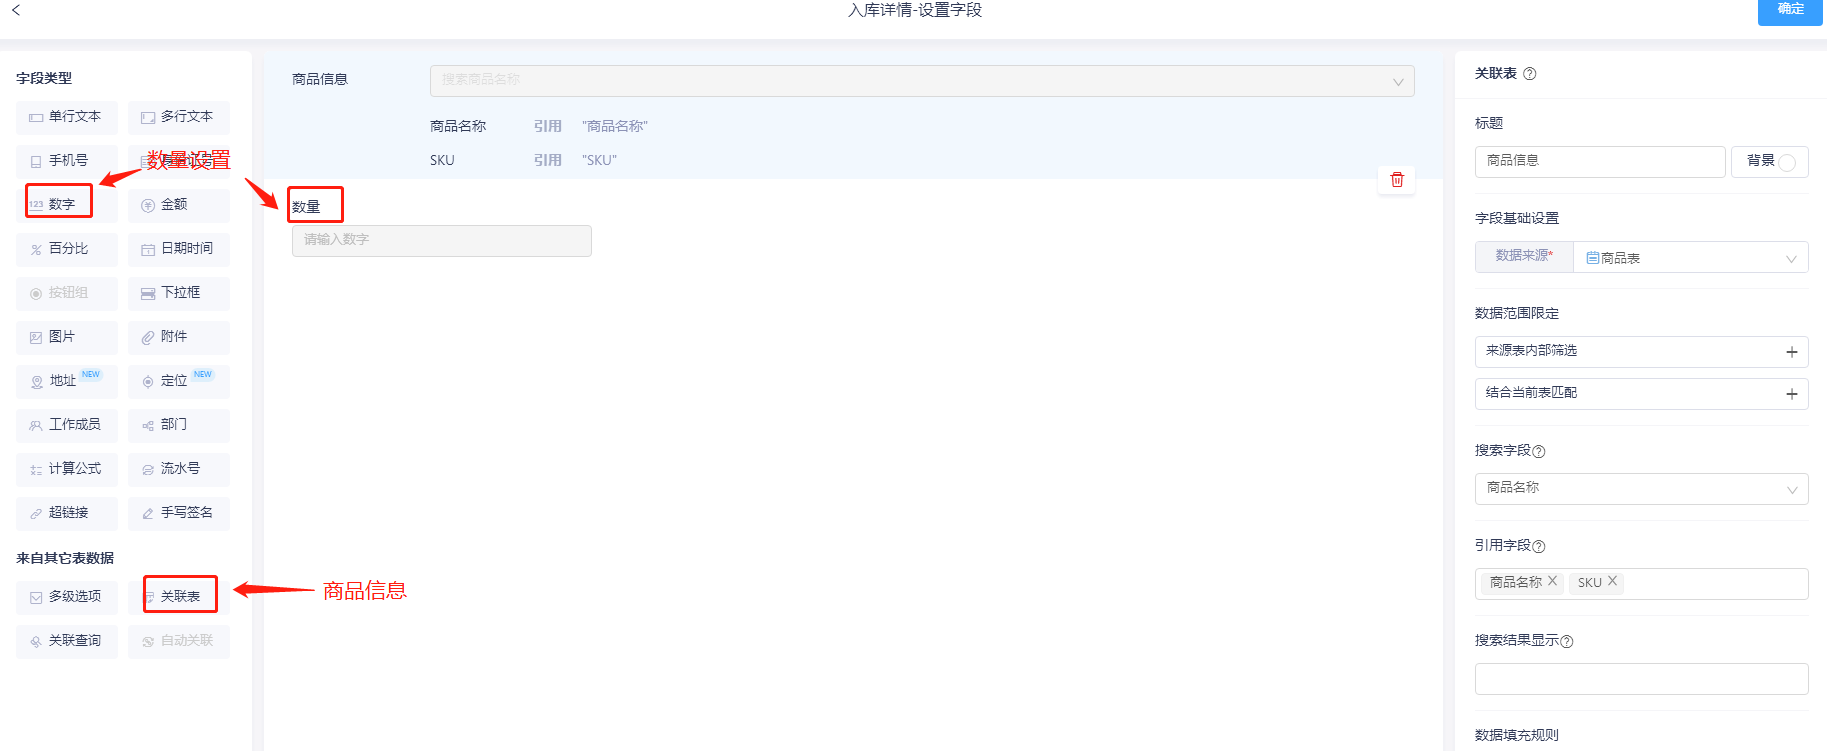
Task: Select the 附件 attachment field type
Action: click(179, 337)
